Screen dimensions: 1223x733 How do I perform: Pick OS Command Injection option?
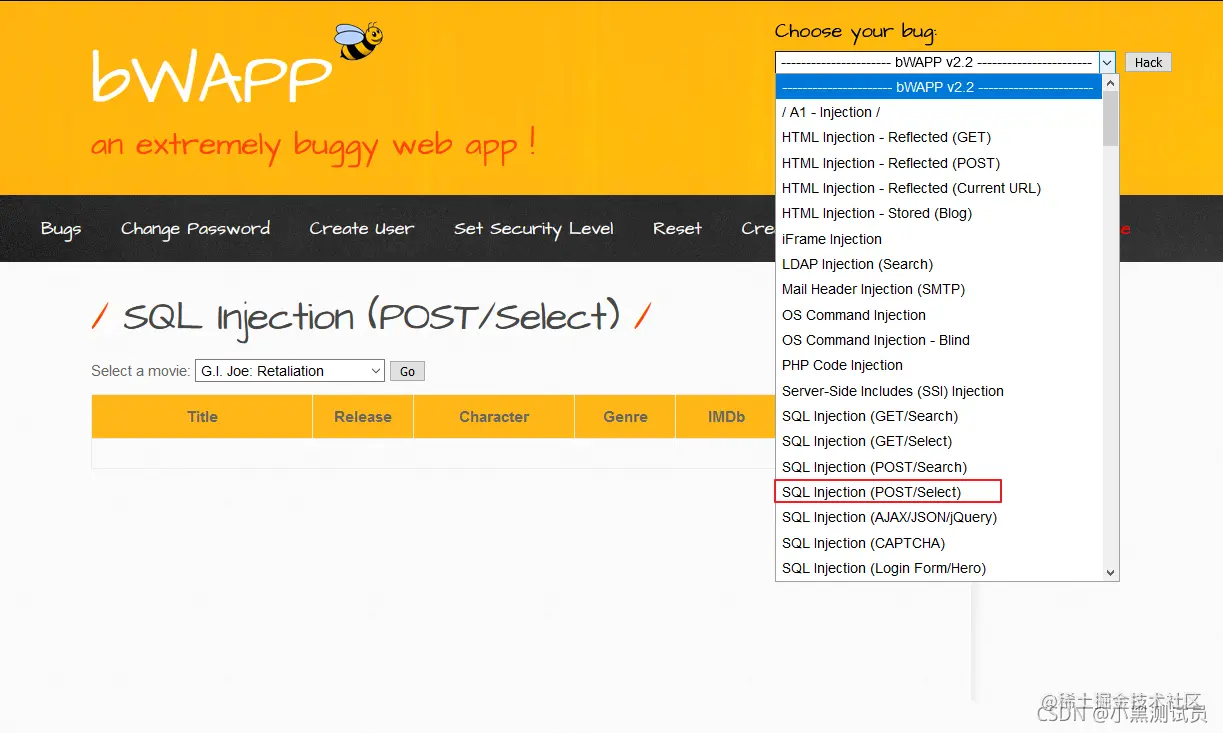(x=939, y=315)
